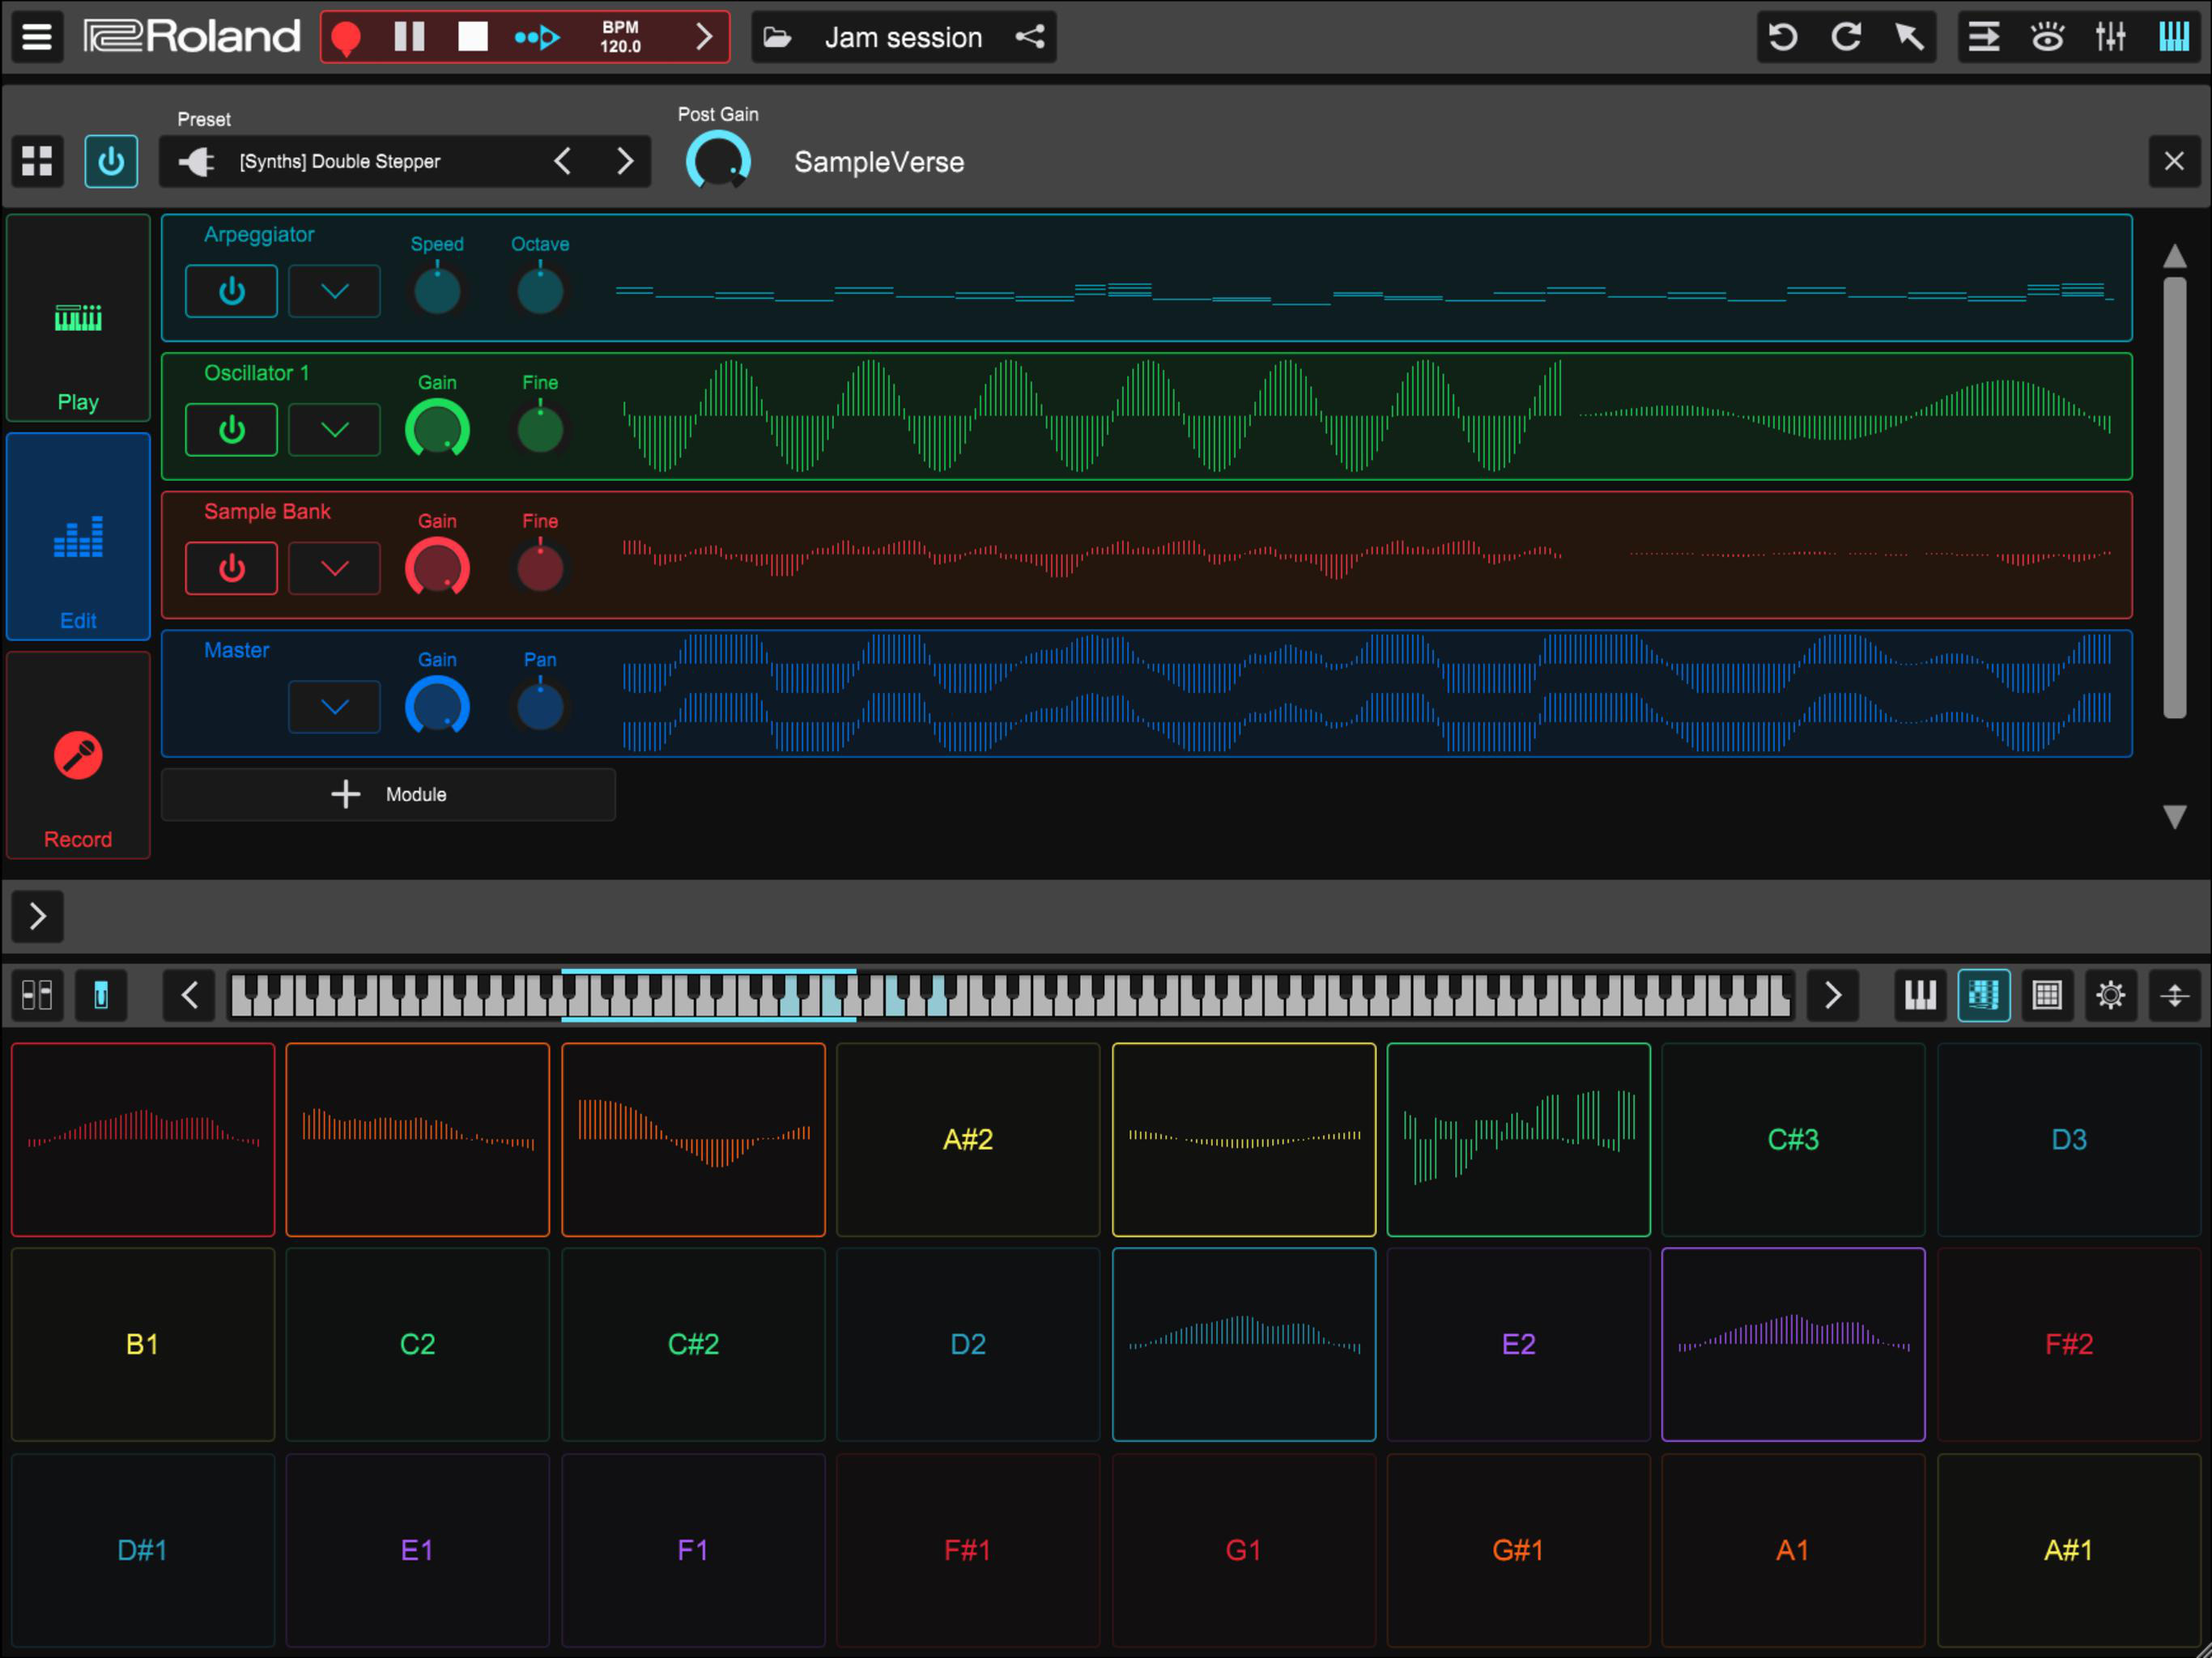Adjust the Post Gain knob
Screen dimensions: 2212x1658
point(718,161)
